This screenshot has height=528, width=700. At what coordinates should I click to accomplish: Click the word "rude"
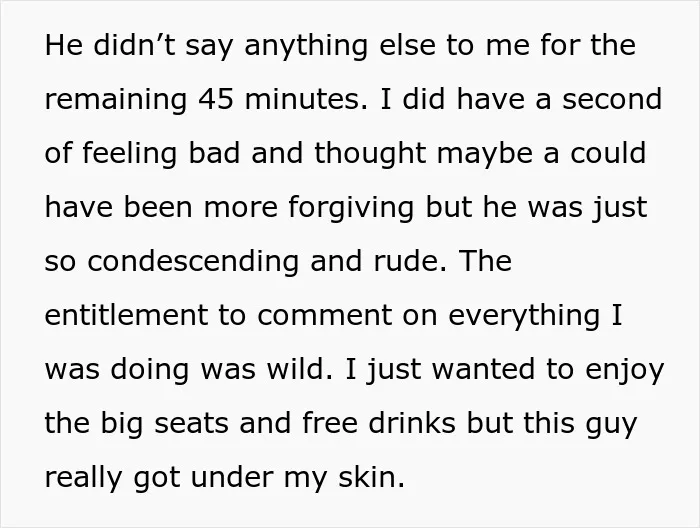[x=406, y=261]
